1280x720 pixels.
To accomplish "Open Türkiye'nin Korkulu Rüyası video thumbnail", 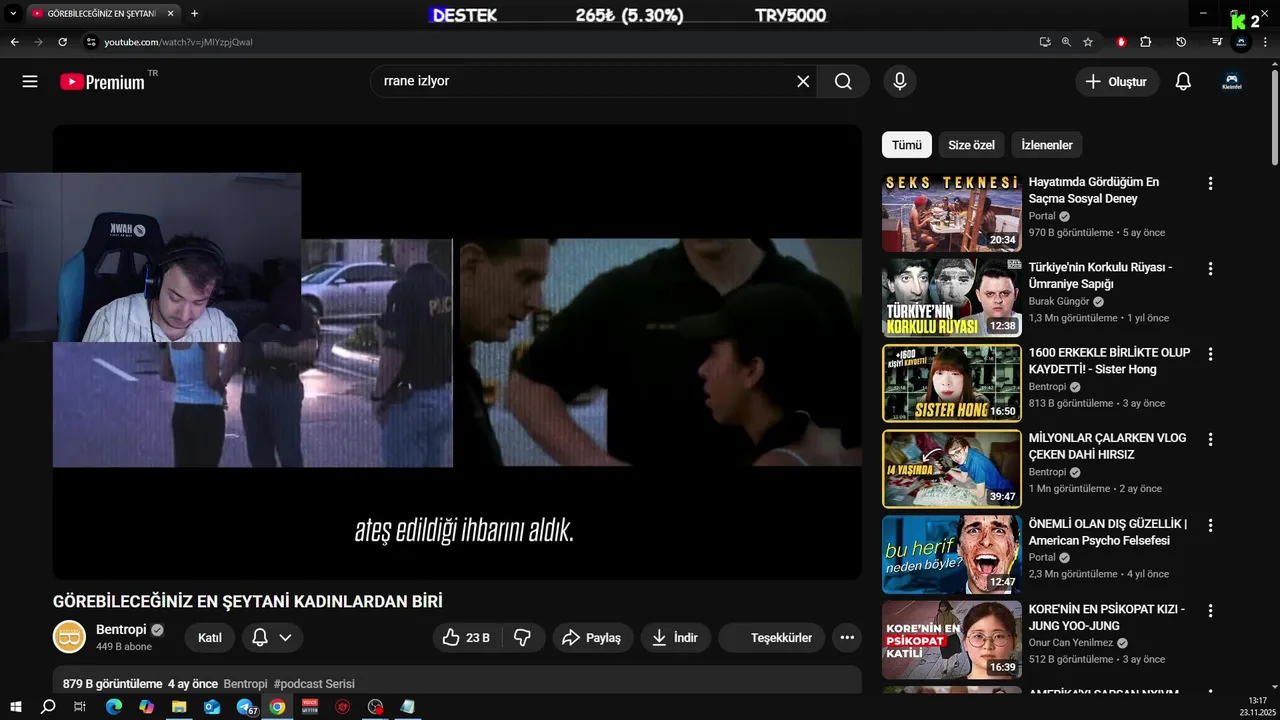I will [x=952, y=297].
